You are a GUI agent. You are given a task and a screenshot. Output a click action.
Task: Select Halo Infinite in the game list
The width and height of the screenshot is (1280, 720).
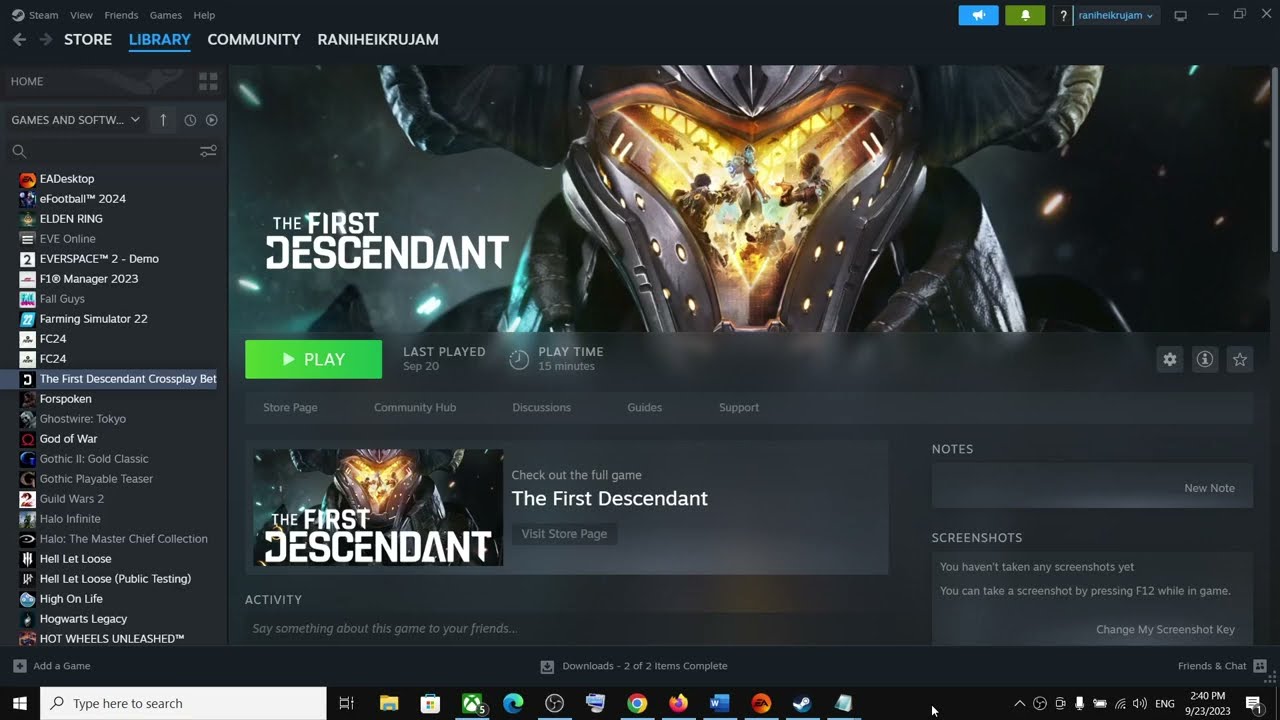(x=70, y=519)
